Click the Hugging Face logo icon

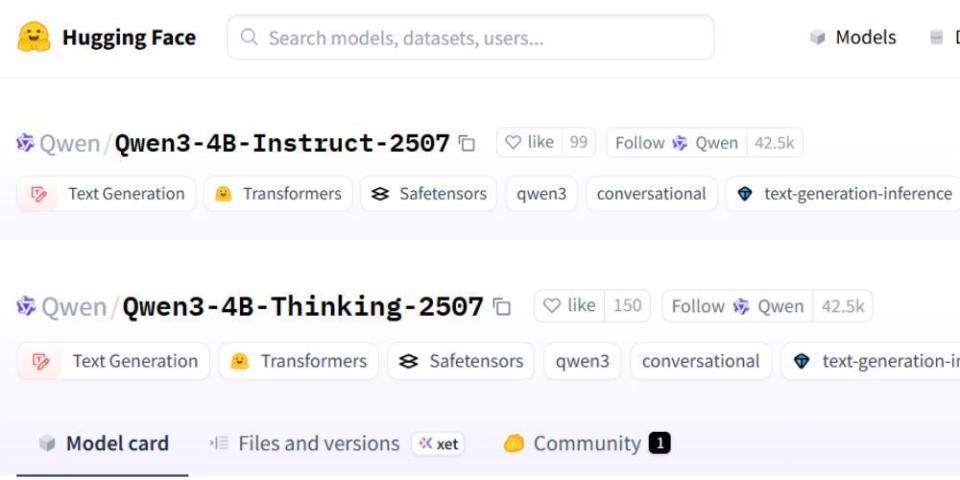[x=34, y=38]
